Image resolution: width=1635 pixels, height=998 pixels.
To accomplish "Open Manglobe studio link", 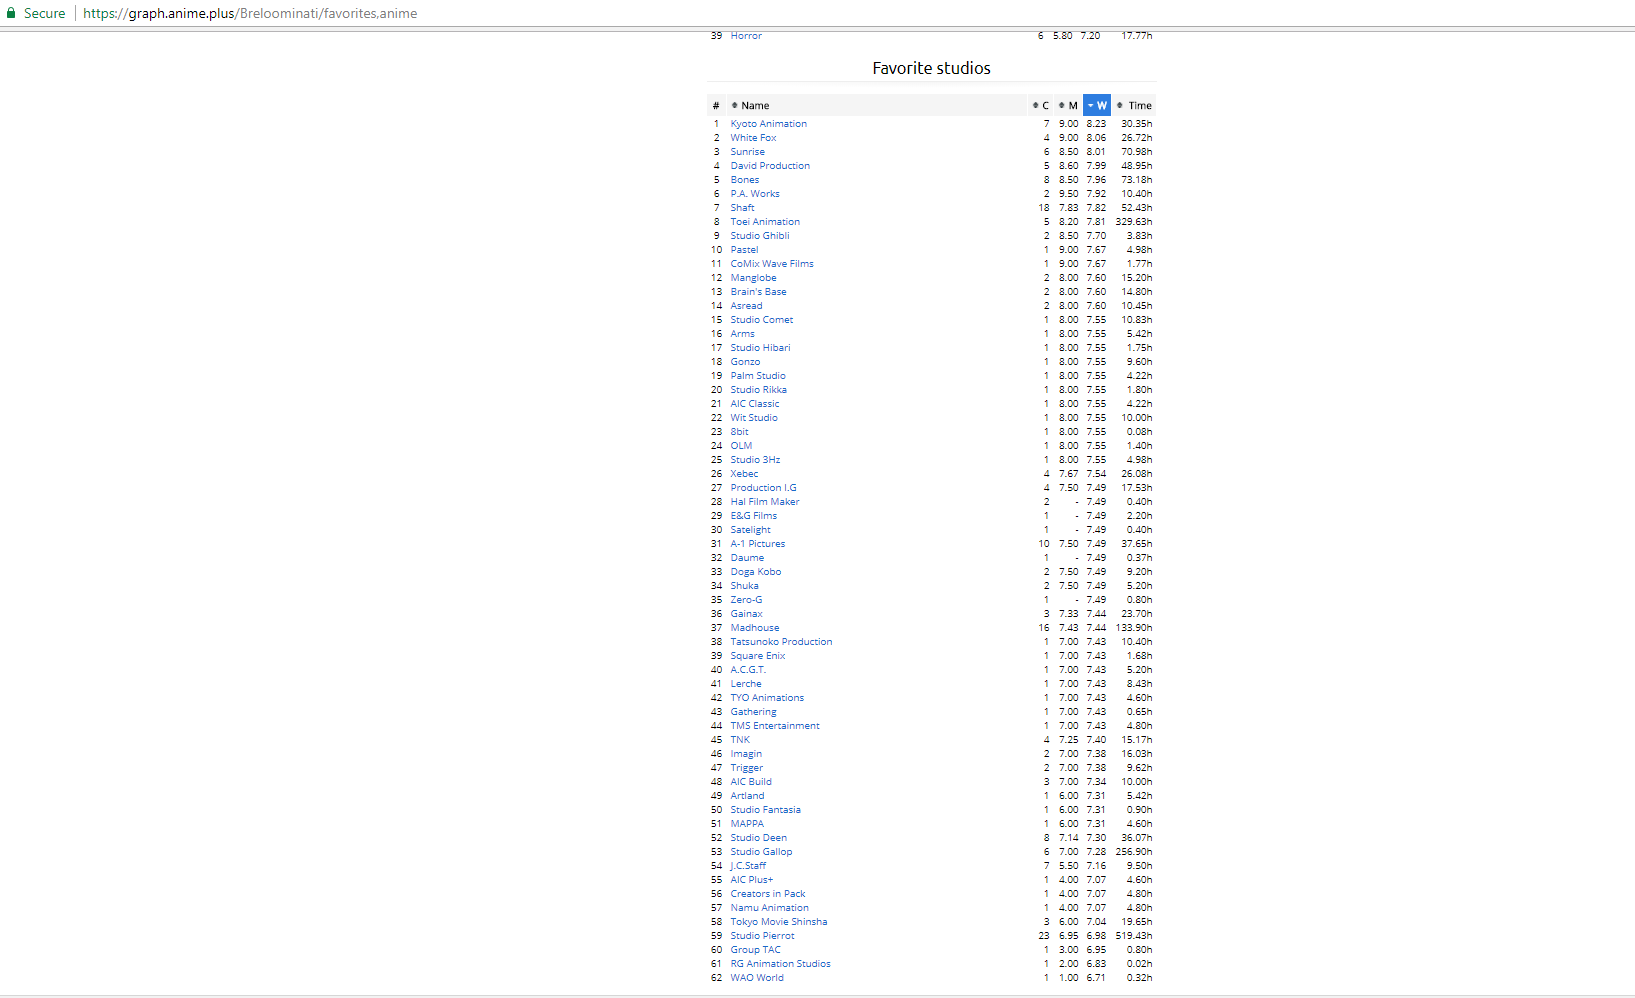I will click(753, 278).
